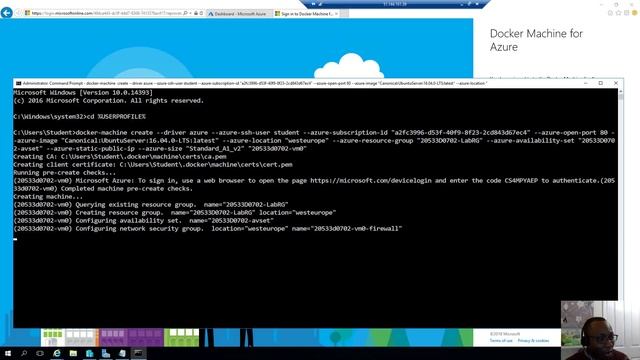Focus the browser address bar URL

point(106,13)
